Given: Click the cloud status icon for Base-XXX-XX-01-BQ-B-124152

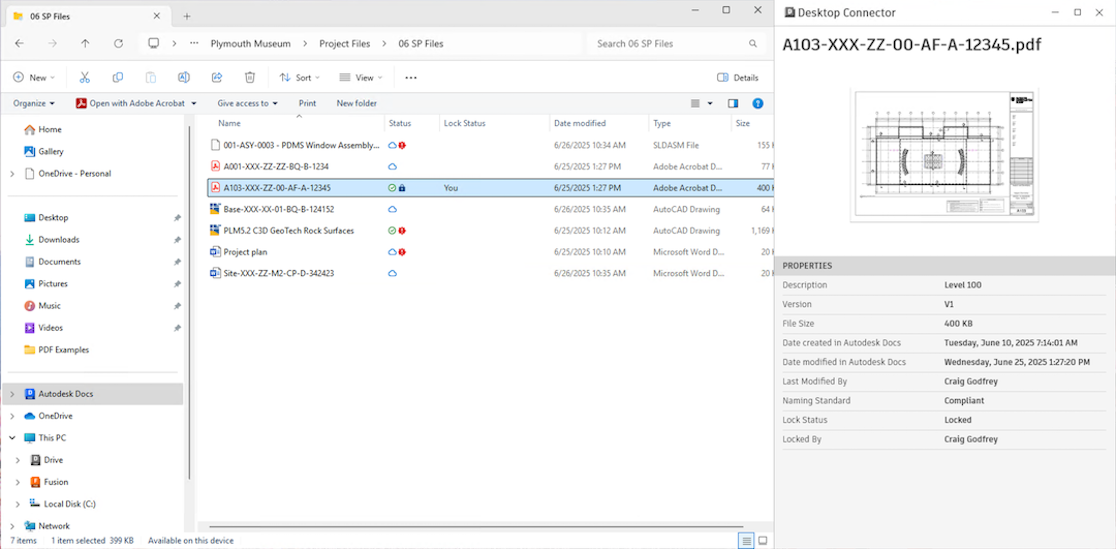Looking at the screenshot, I should (392, 209).
